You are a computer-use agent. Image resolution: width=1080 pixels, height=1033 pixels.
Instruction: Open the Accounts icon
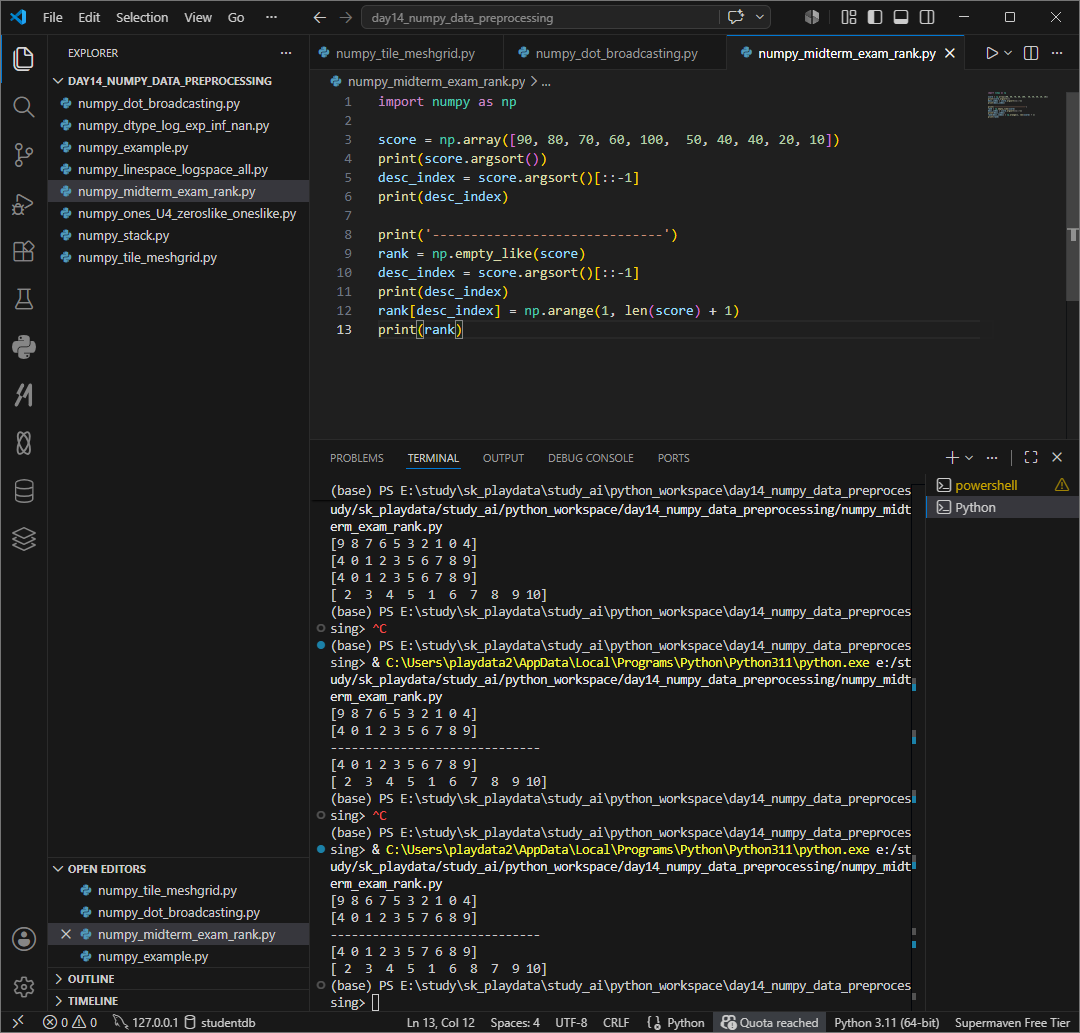click(x=23, y=939)
